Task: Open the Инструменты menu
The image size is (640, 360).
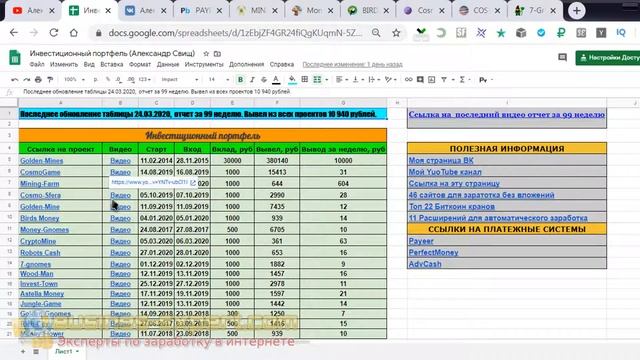Action: [204, 64]
